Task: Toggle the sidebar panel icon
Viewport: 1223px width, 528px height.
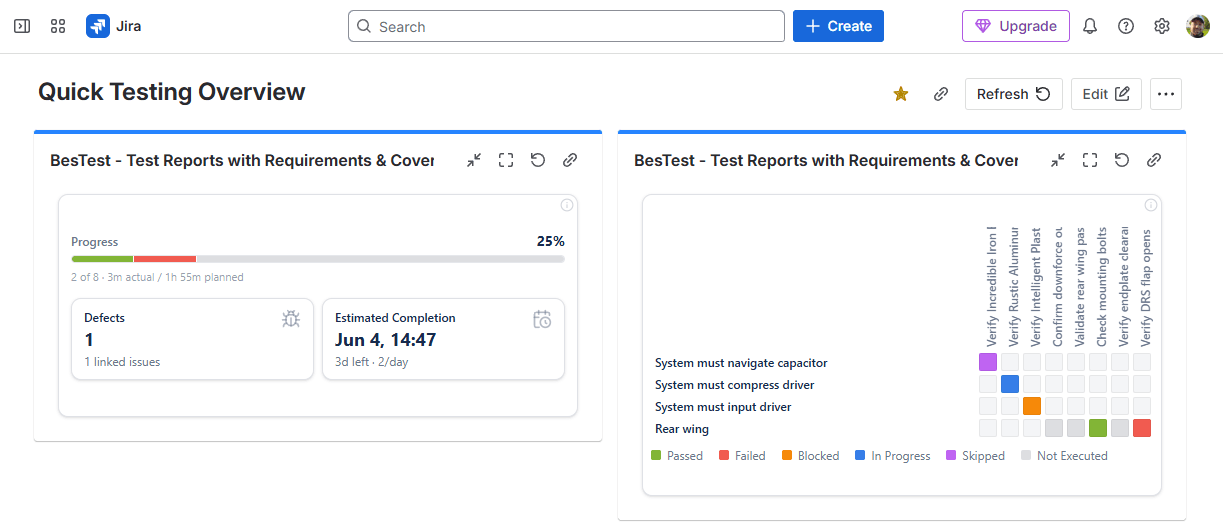Action: coord(22,26)
